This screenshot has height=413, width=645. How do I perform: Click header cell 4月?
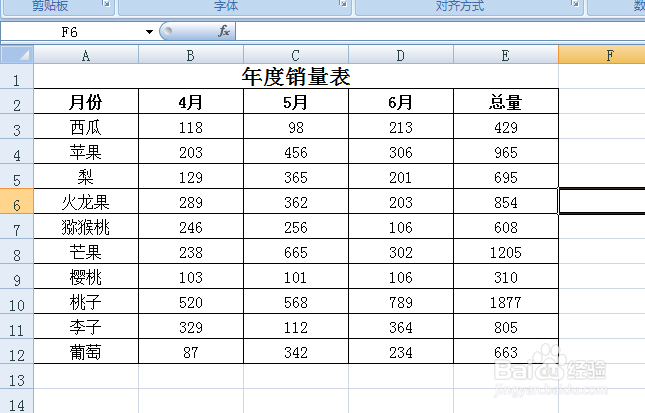click(x=191, y=102)
